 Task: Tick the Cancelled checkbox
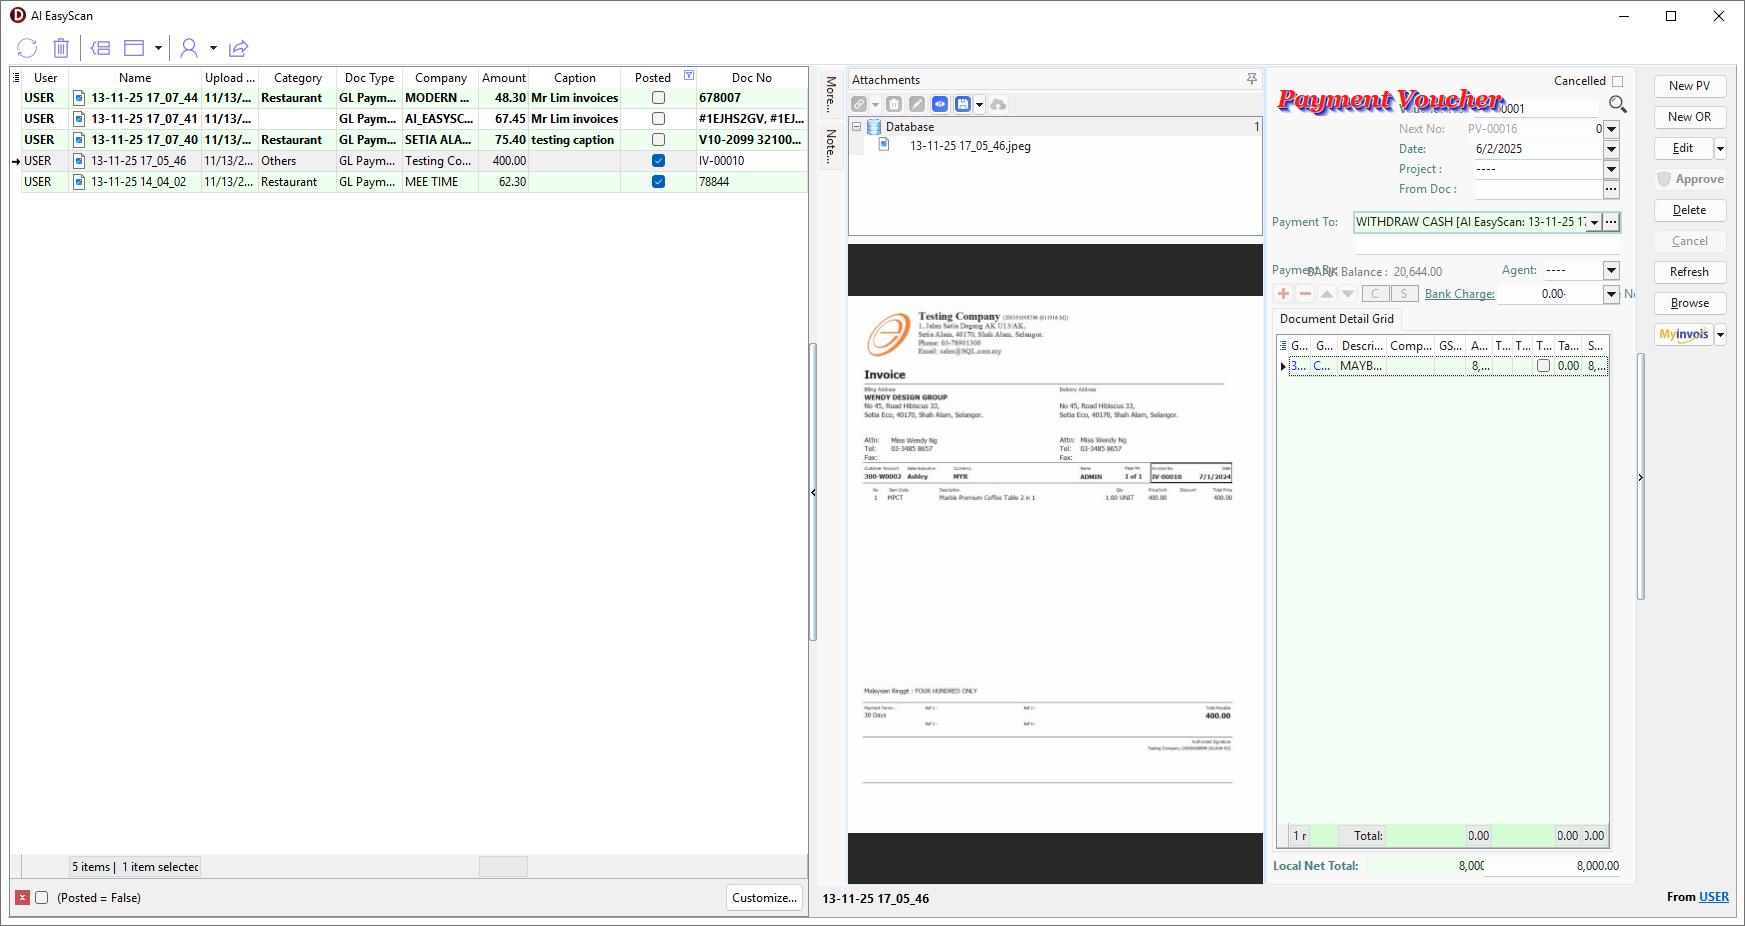tap(1617, 81)
